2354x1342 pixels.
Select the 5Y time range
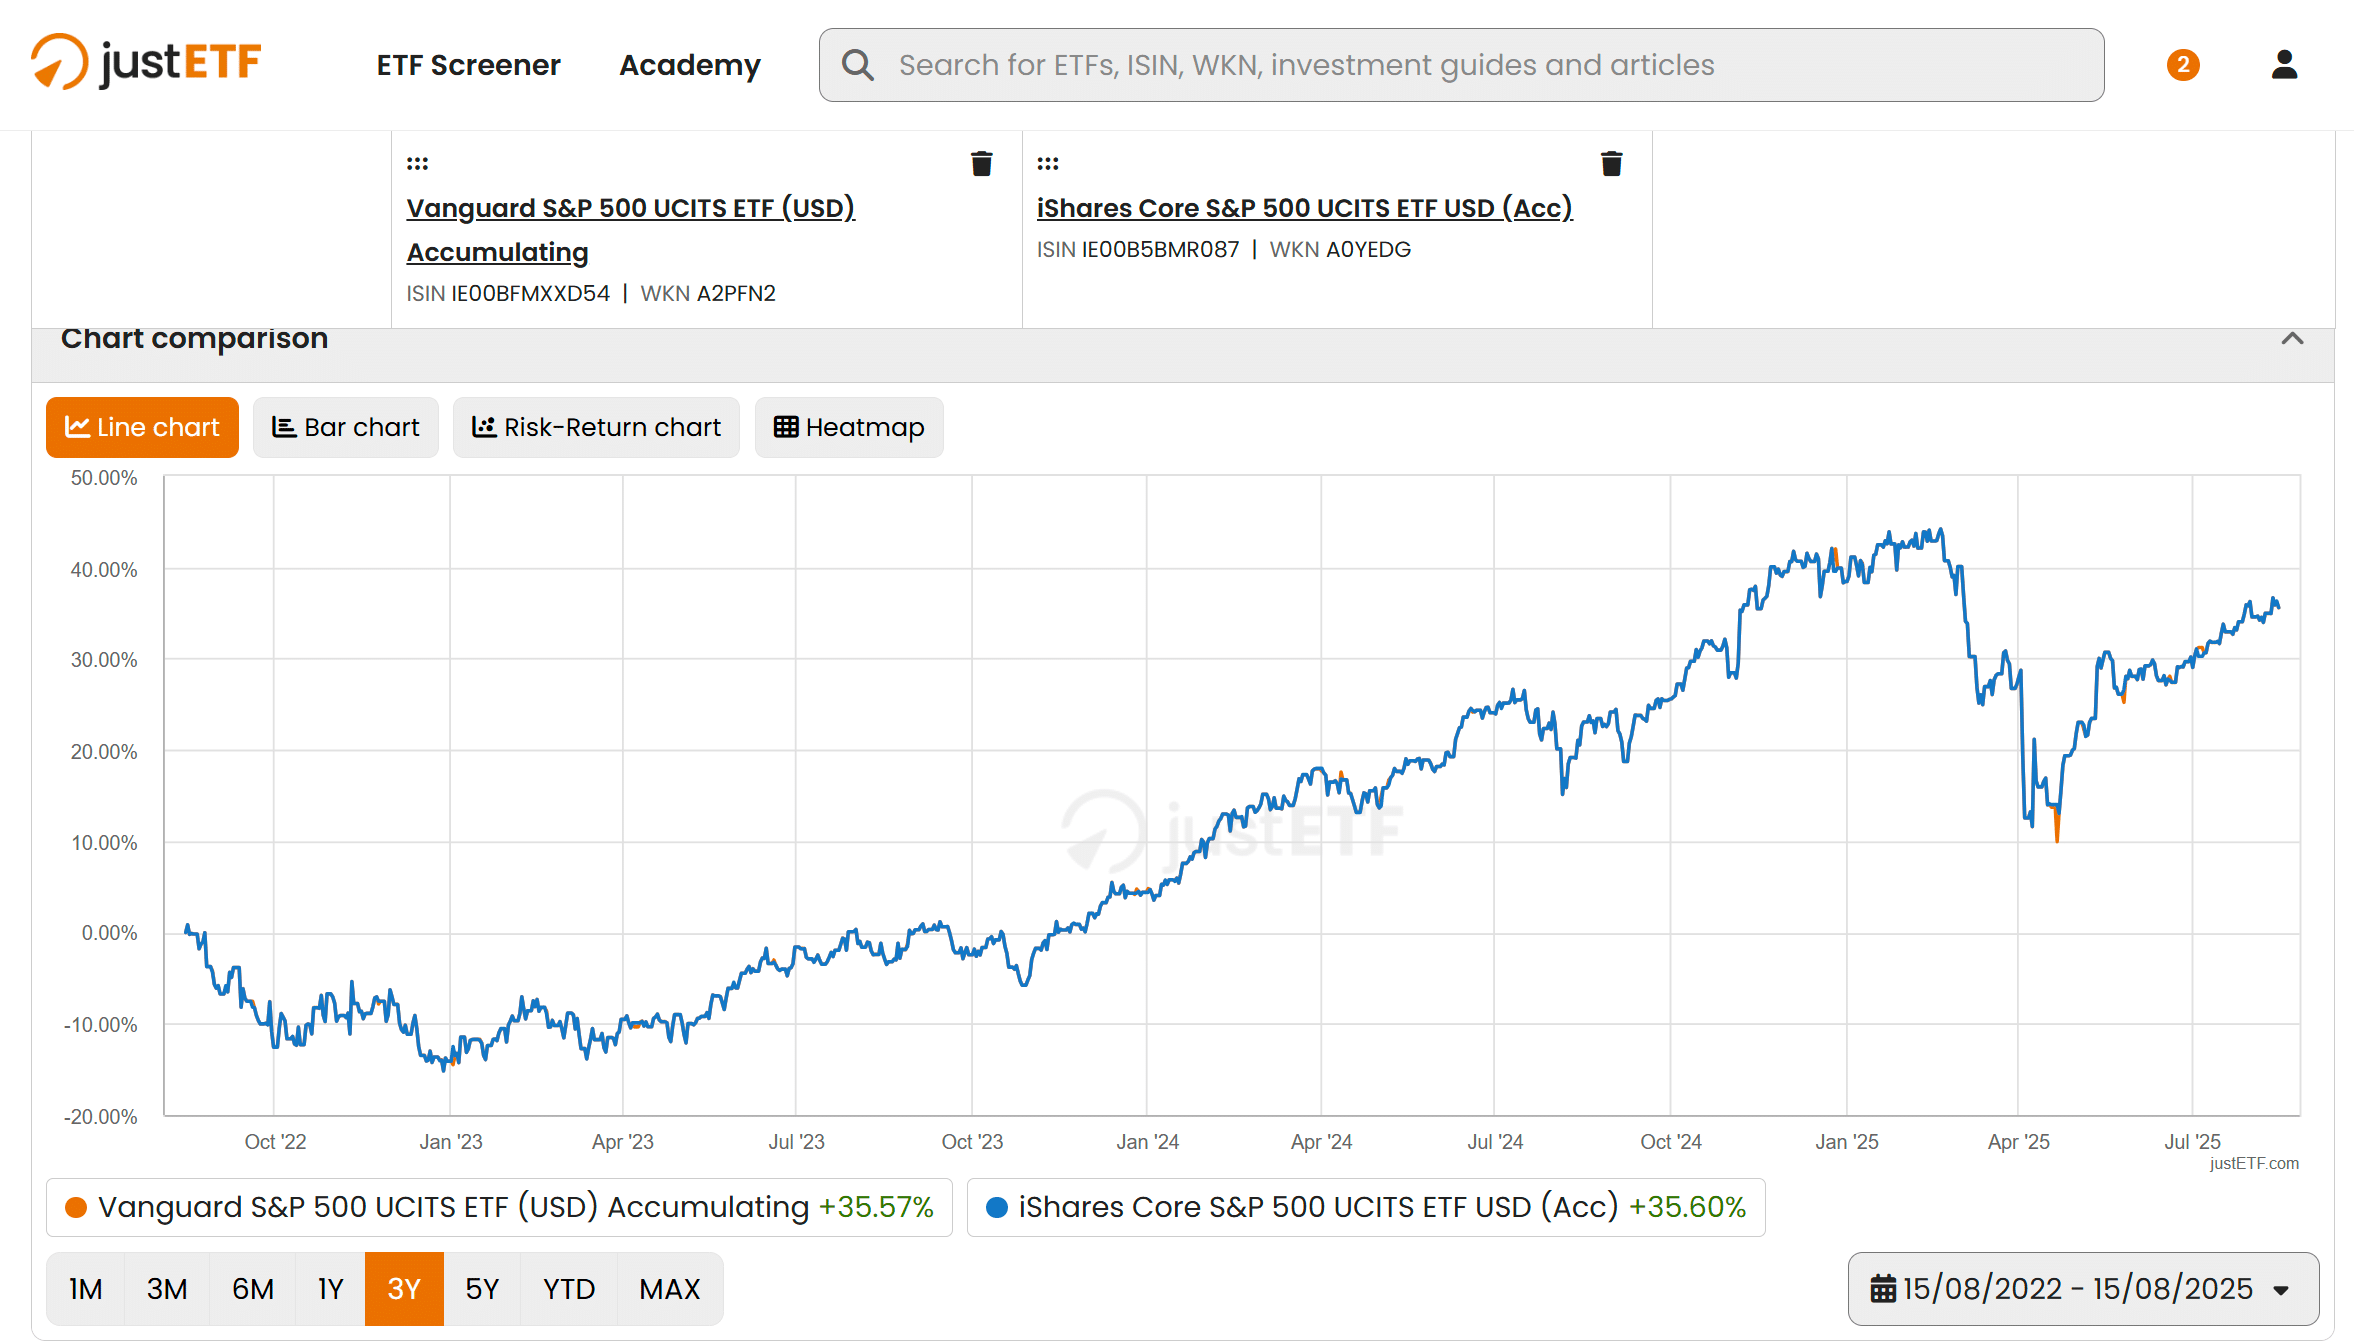pos(482,1289)
